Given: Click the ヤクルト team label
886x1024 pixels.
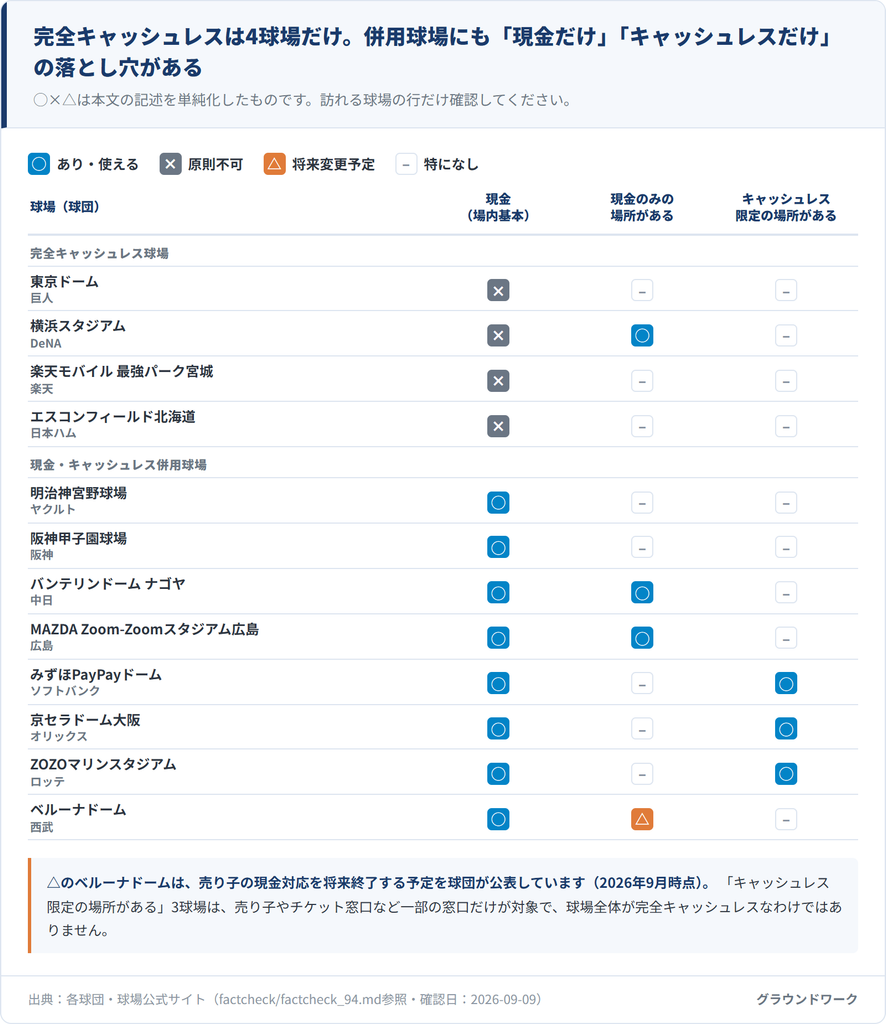Looking at the screenshot, I should coord(52,509).
